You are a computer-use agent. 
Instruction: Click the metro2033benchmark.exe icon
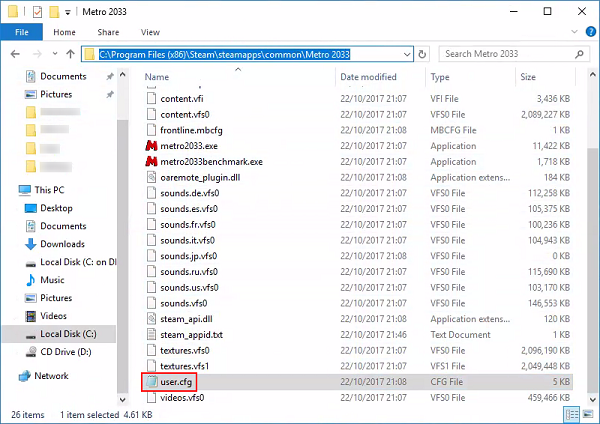(151, 161)
